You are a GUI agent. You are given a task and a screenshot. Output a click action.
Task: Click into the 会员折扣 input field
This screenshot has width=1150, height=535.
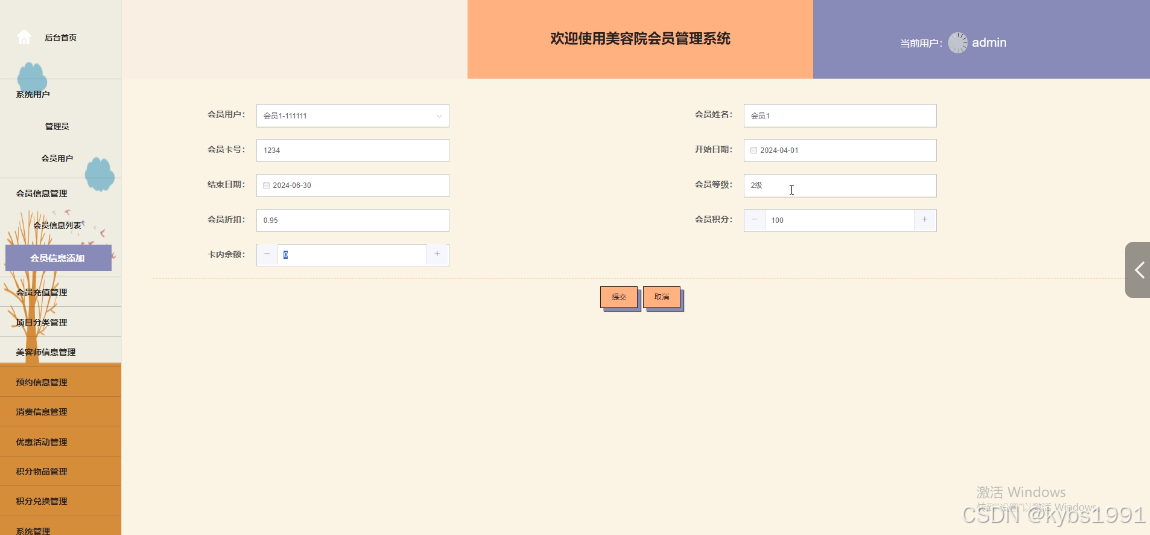pyautogui.click(x=353, y=220)
